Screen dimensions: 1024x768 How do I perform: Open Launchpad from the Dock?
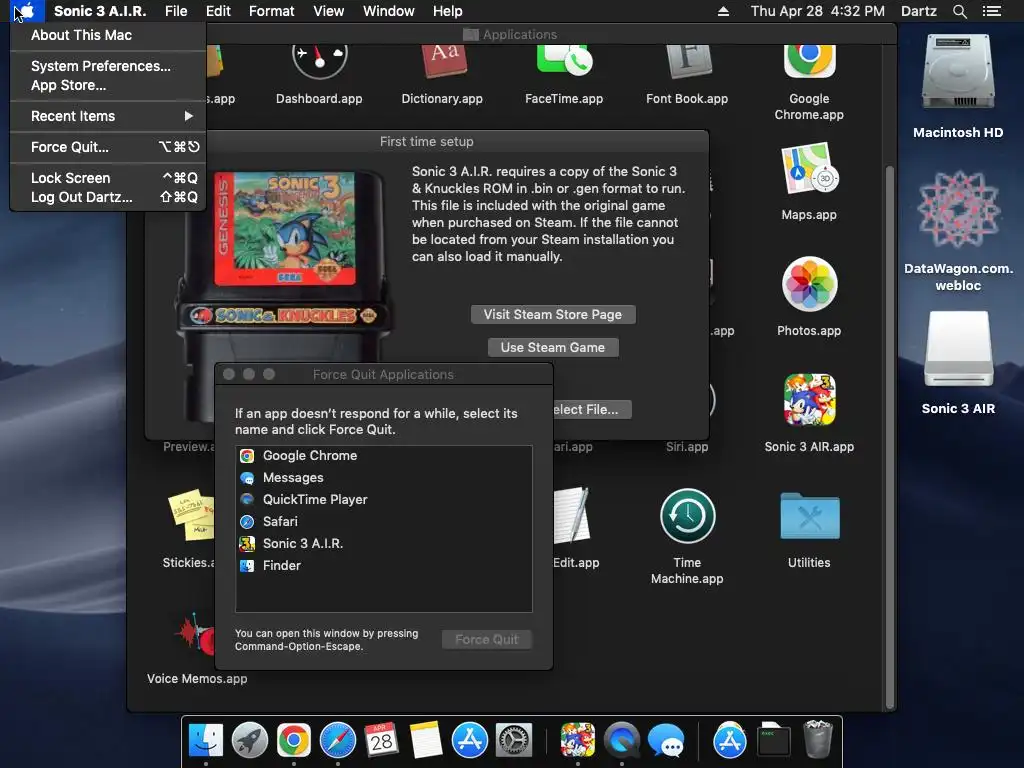pyautogui.click(x=249, y=741)
